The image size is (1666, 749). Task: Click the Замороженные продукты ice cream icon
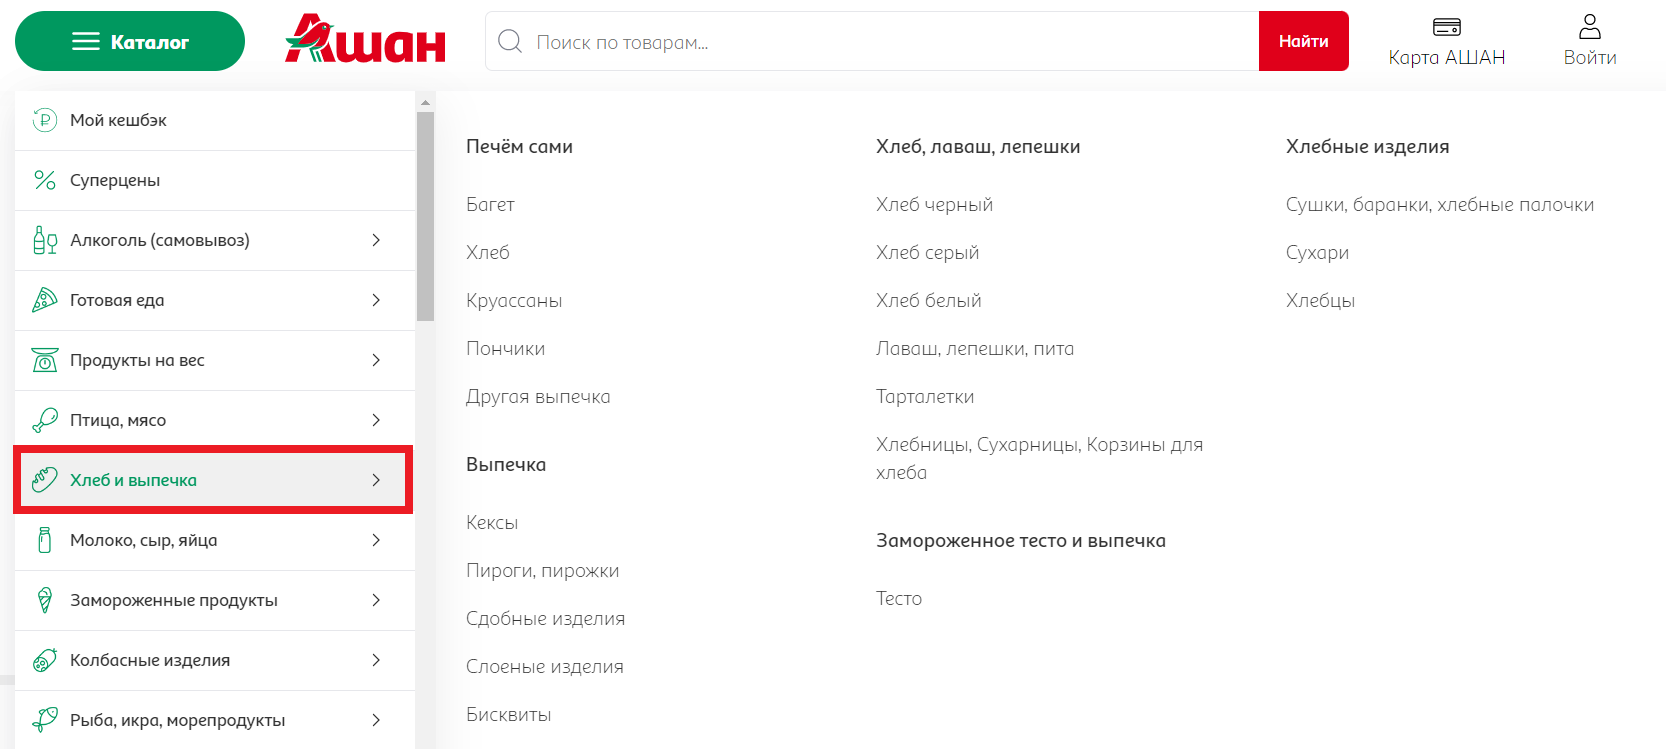[45, 600]
